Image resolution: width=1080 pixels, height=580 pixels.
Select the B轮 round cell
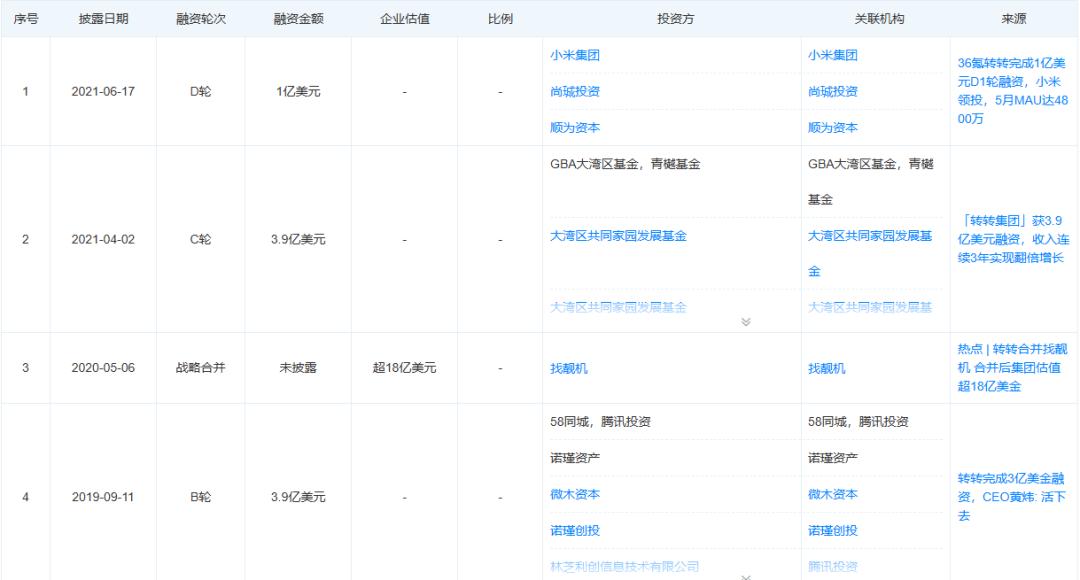point(200,497)
